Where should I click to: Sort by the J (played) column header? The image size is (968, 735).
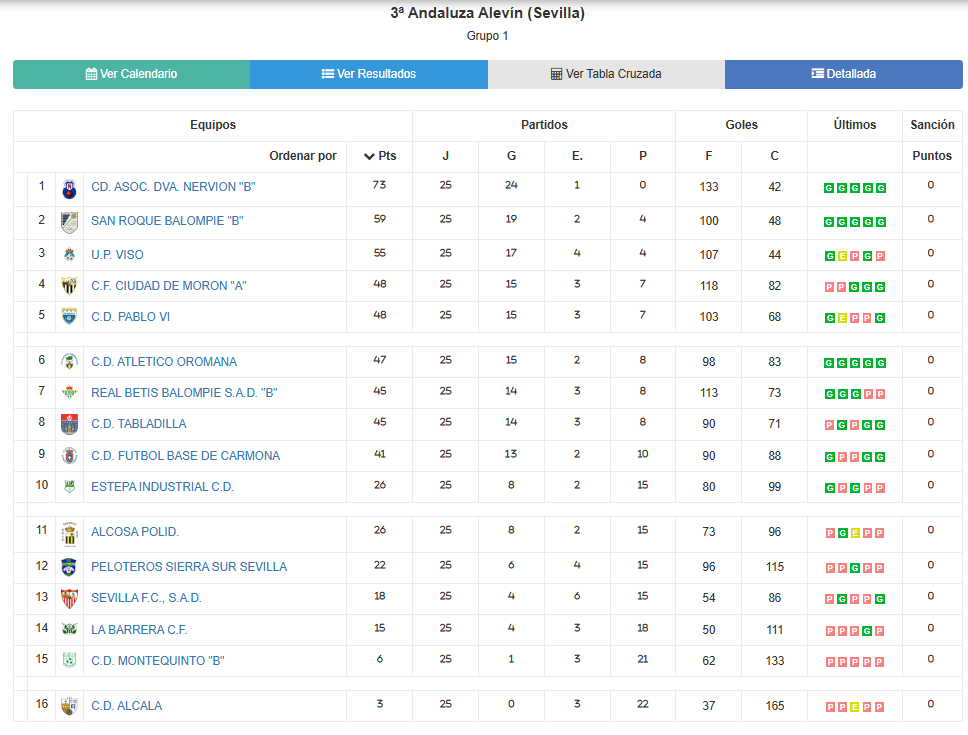445,156
